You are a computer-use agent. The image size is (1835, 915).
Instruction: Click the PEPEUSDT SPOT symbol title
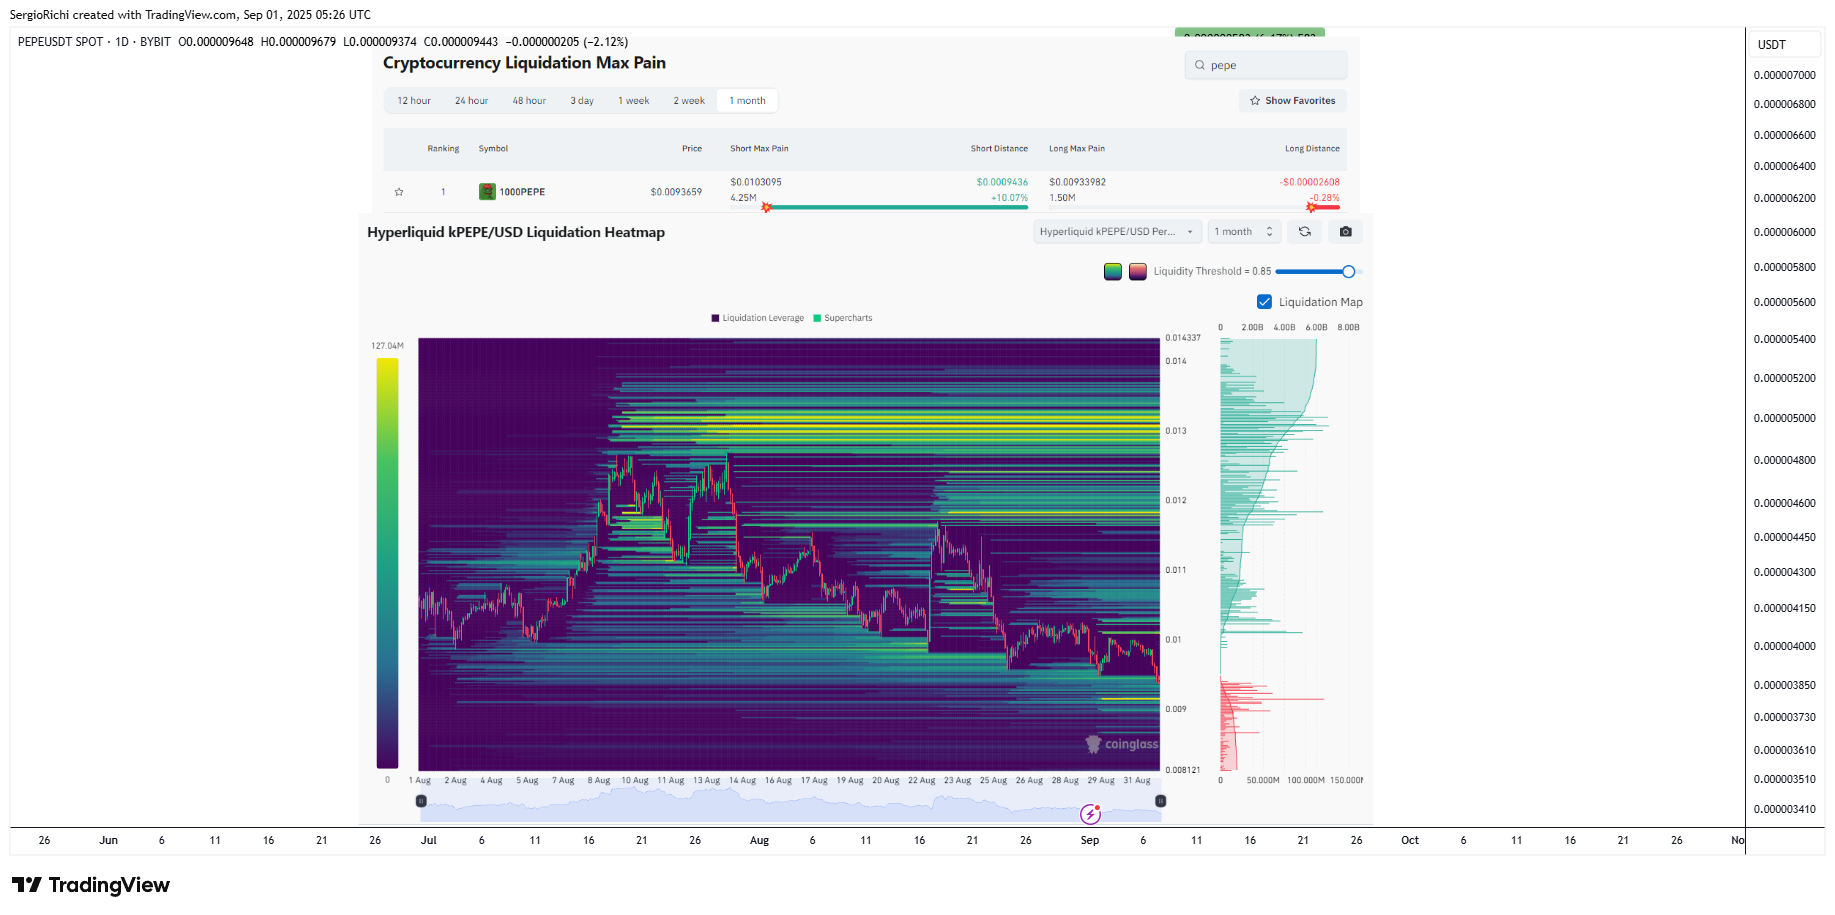(x=60, y=42)
